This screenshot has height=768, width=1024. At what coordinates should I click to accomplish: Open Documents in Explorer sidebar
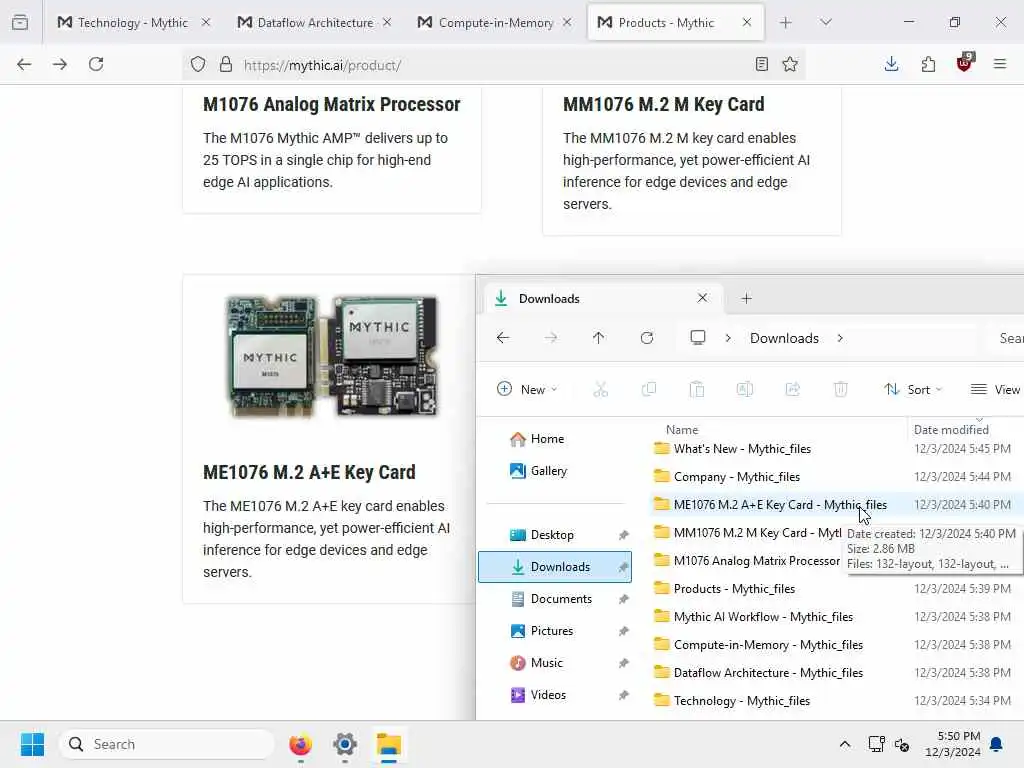click(555, 599)
